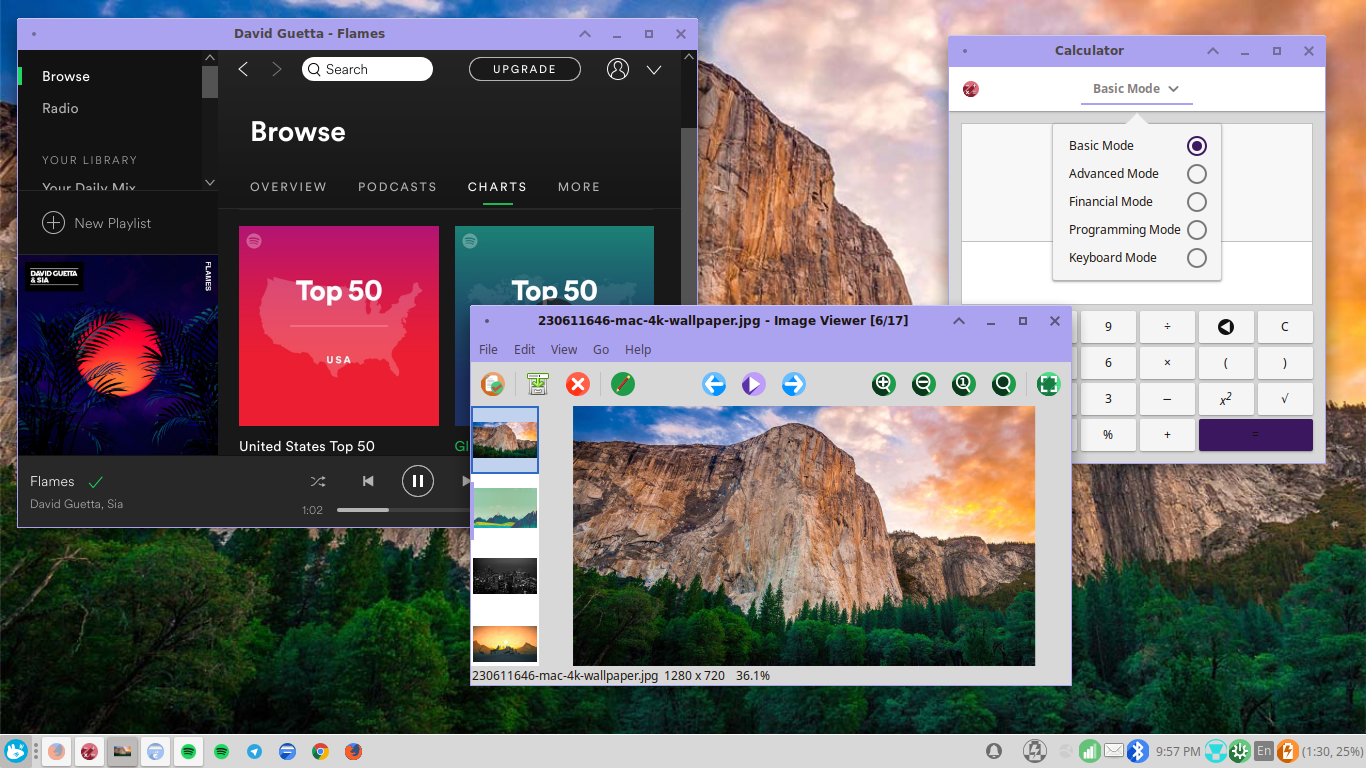Screen dimensions: 1366x768
Task: Open the Go menu in Image Viewer
Action: point(601,350)
